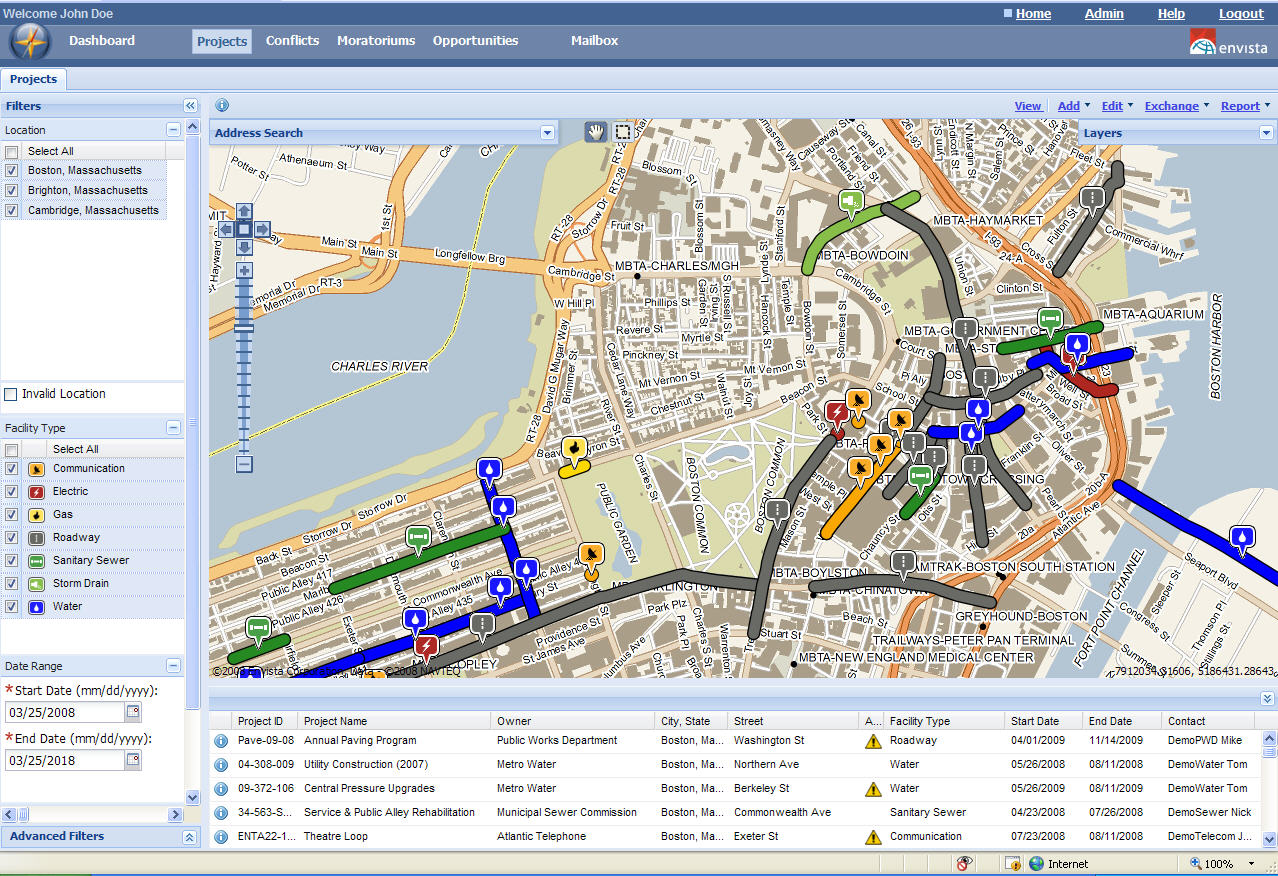Expand Advanced Filters panel
The width and height of the screenshot is (1278, 876).
(x=190, y=837)
